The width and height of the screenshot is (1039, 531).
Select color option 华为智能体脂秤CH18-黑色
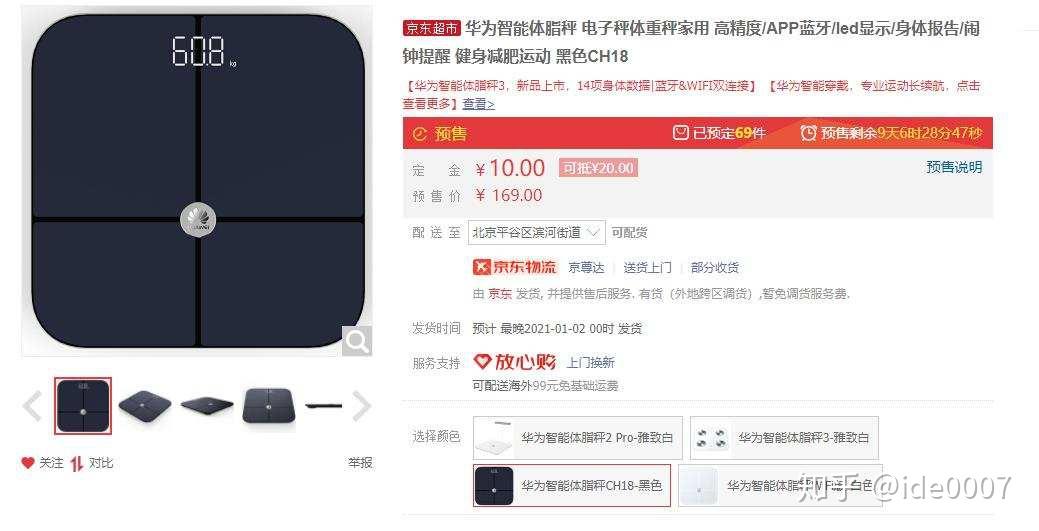572,485
